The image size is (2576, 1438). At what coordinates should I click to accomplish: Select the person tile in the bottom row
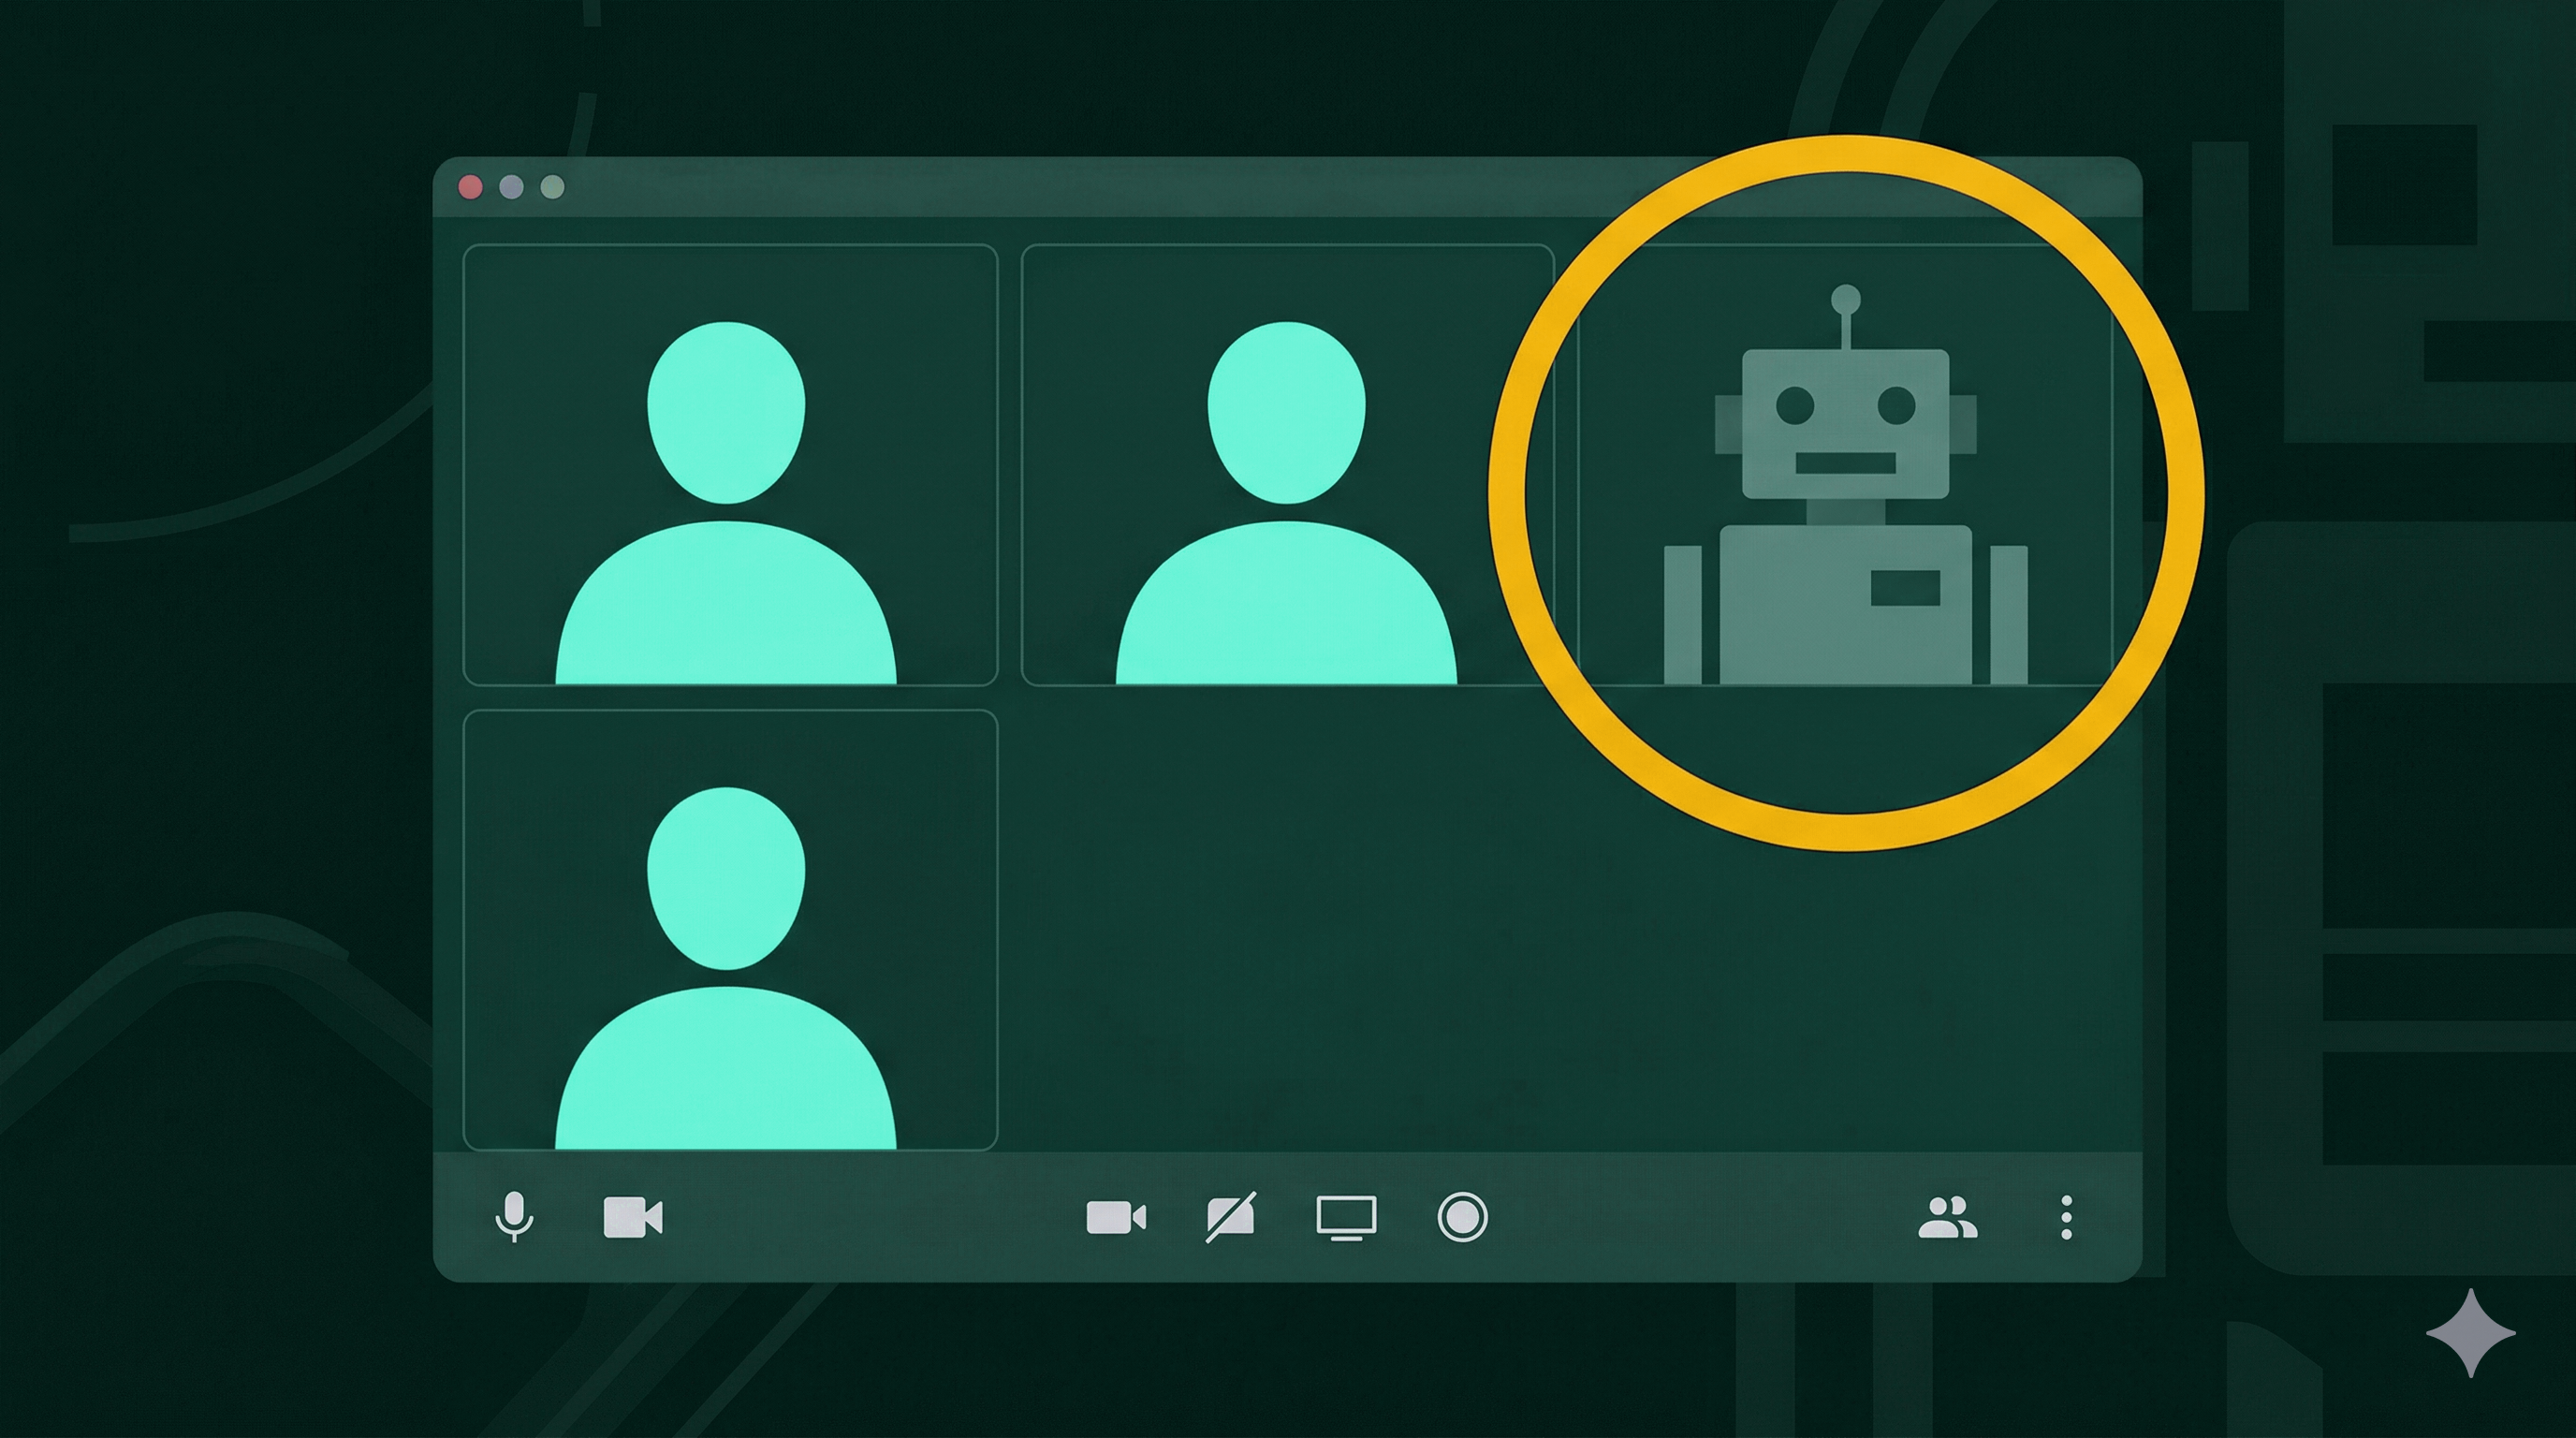(730, 930)
